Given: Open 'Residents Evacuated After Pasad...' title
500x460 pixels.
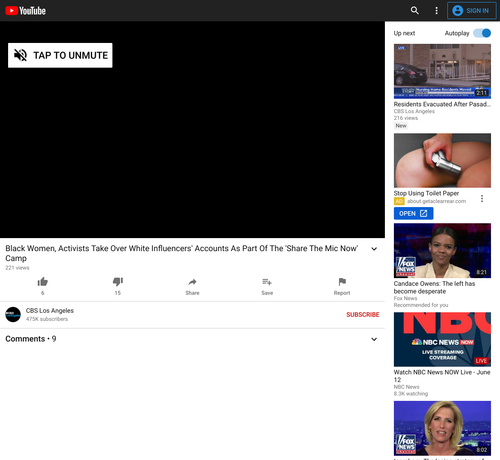Looking at the screenshot, I should point(442,104).
